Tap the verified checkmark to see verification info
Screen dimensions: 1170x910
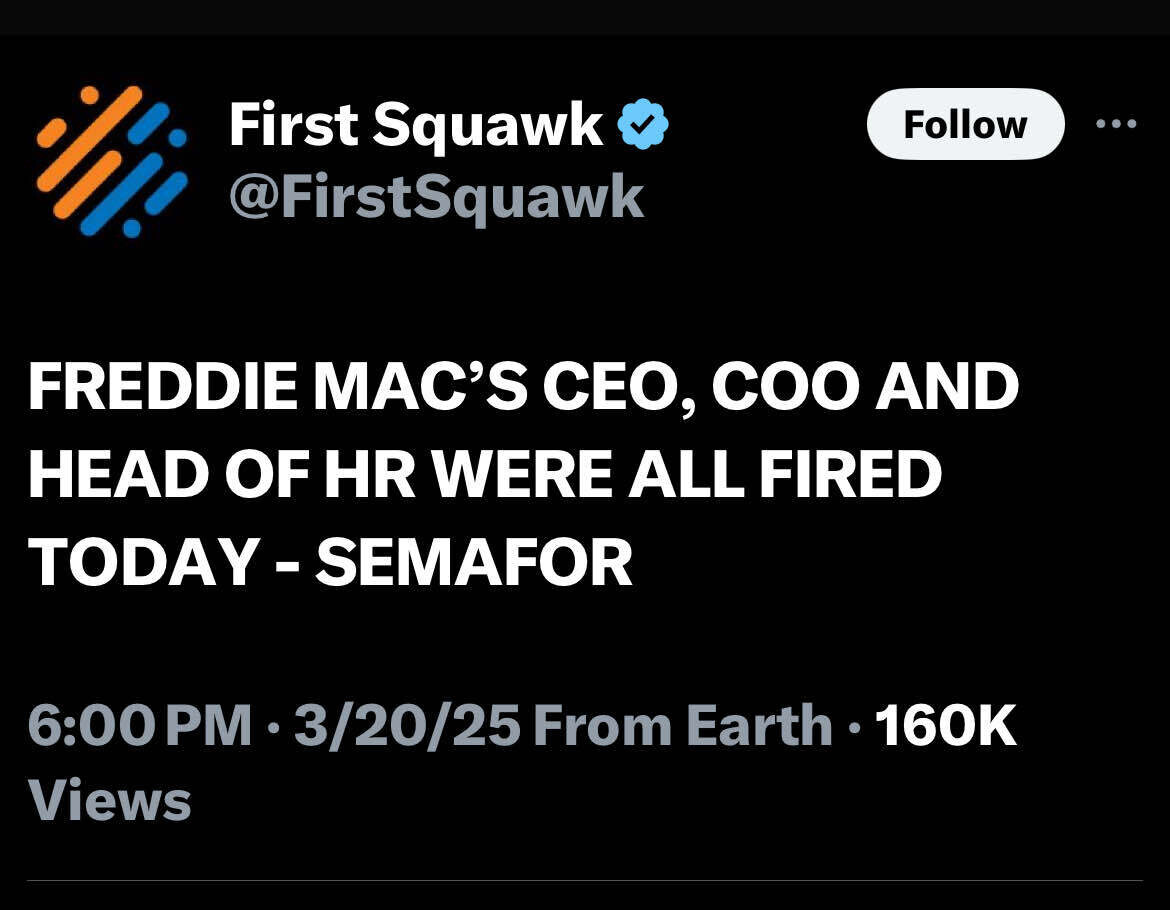coord(643,123)
